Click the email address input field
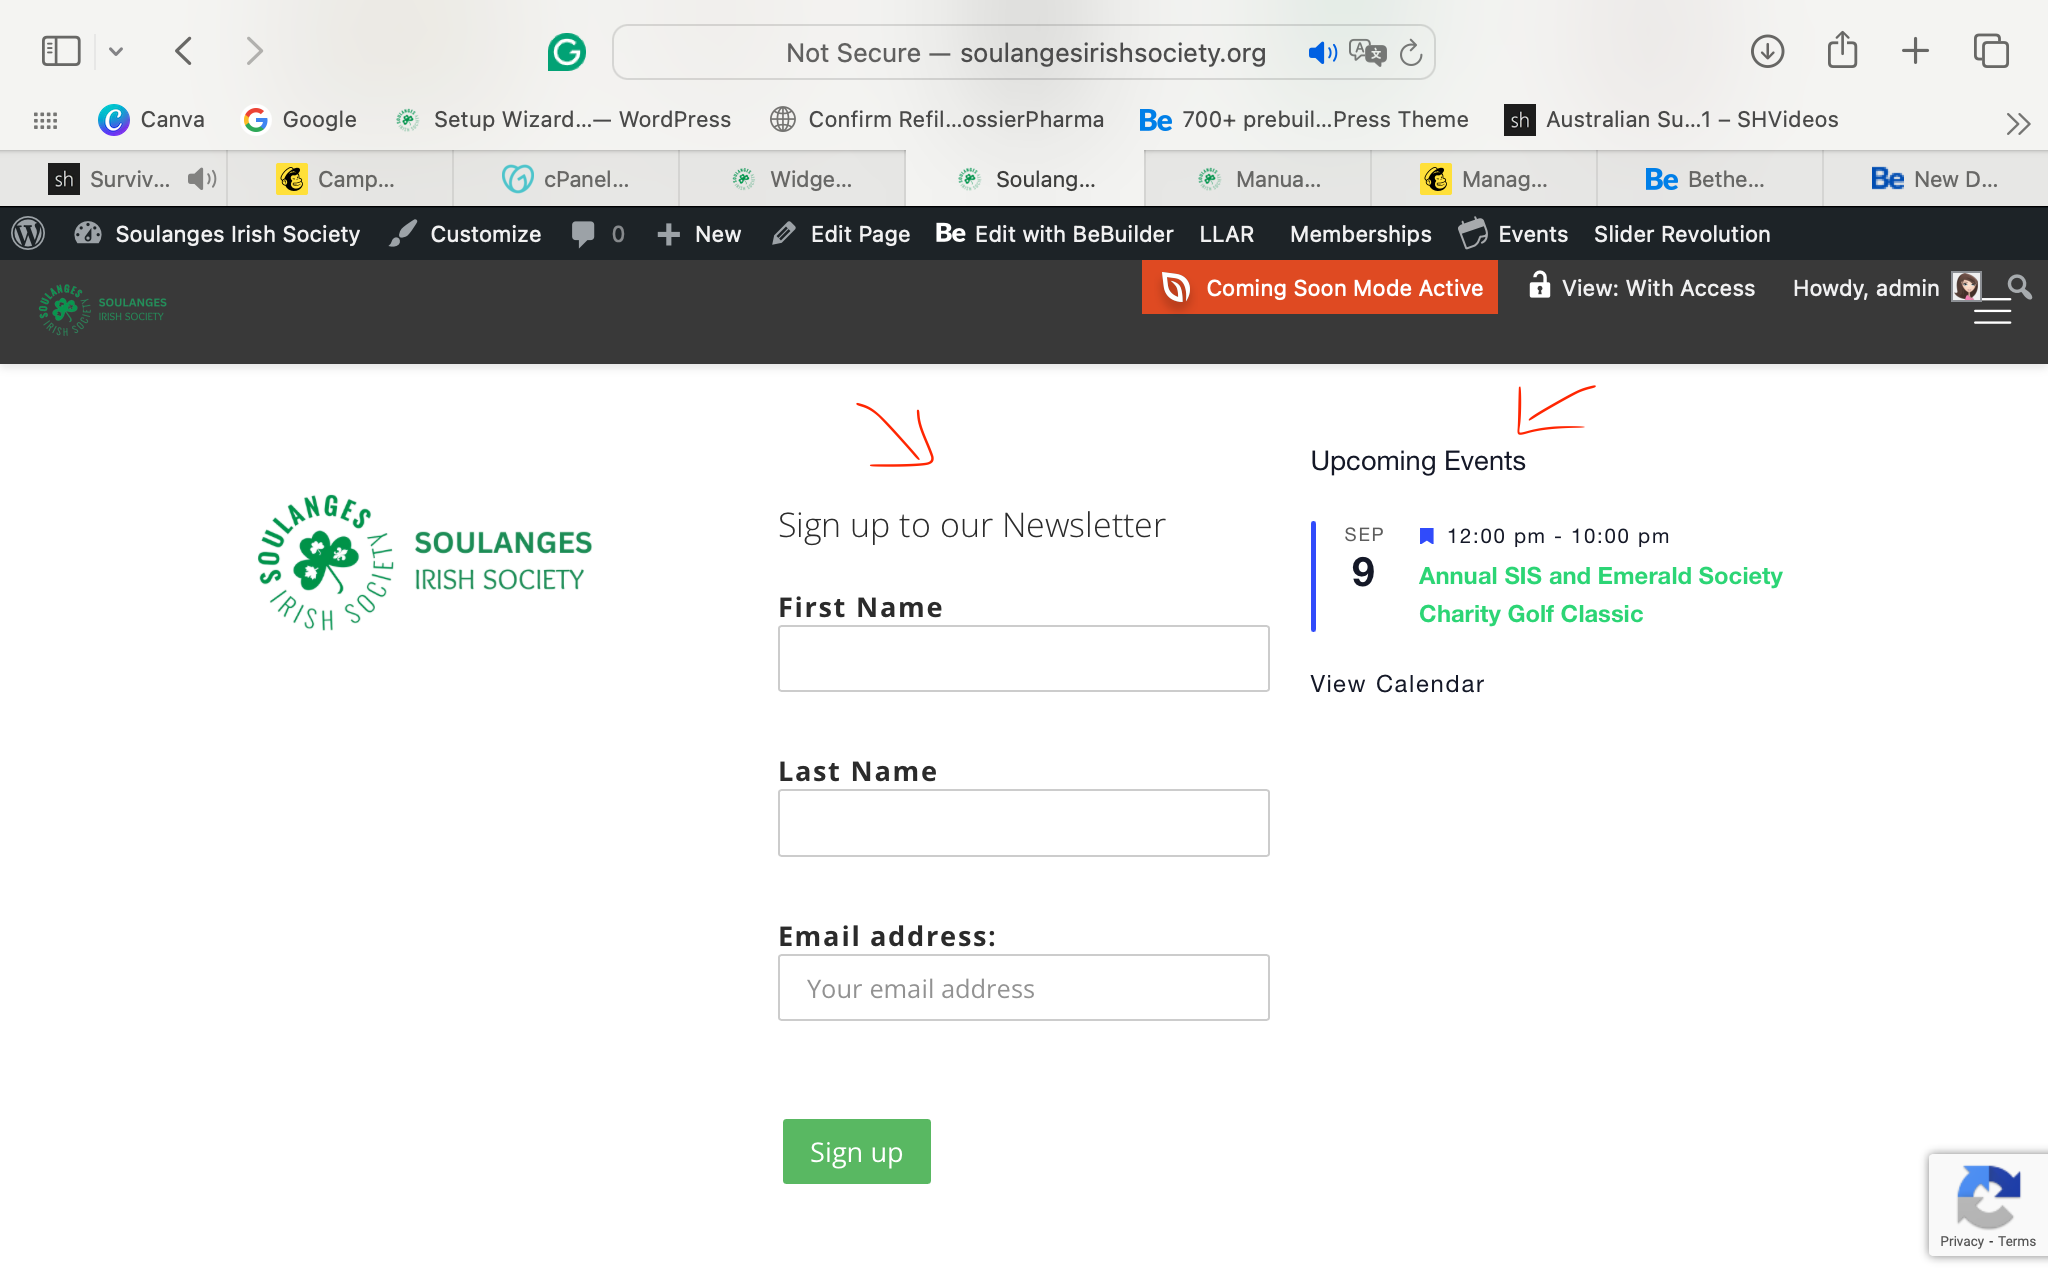 [1025, 987]
